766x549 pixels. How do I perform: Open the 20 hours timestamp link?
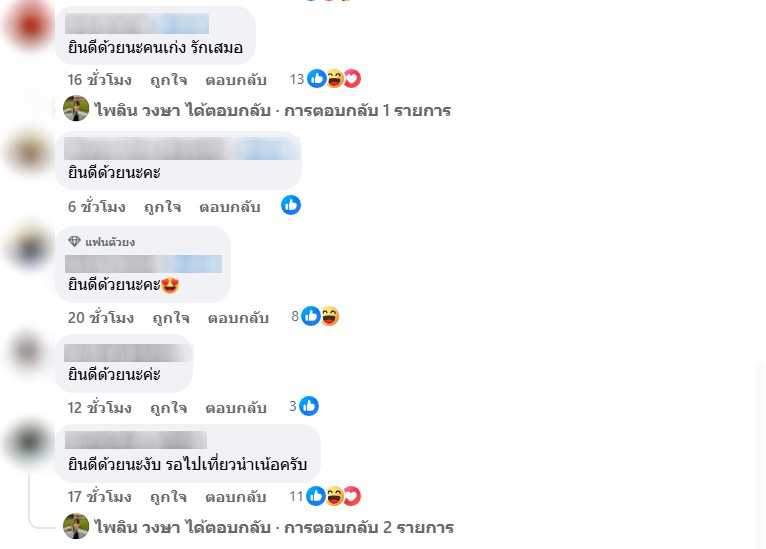[x=101, y=318]
